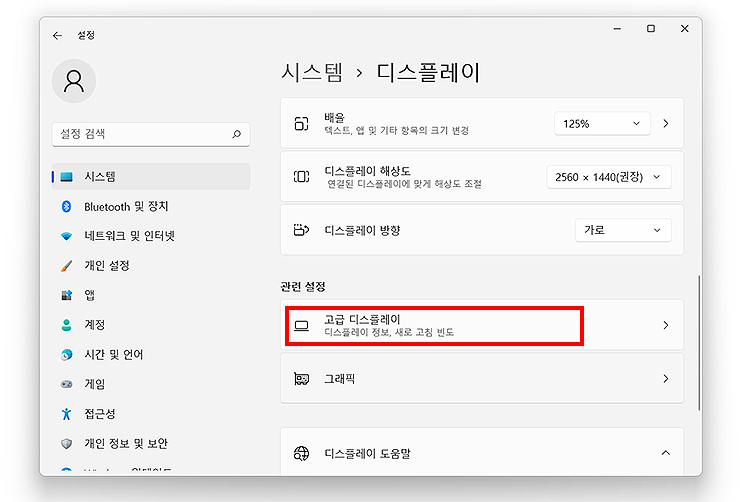Image resolution: width=740 pixels, height=502 pixels.
Task: Click the vertical scrollbar in display pane
Action: point(699,343)
